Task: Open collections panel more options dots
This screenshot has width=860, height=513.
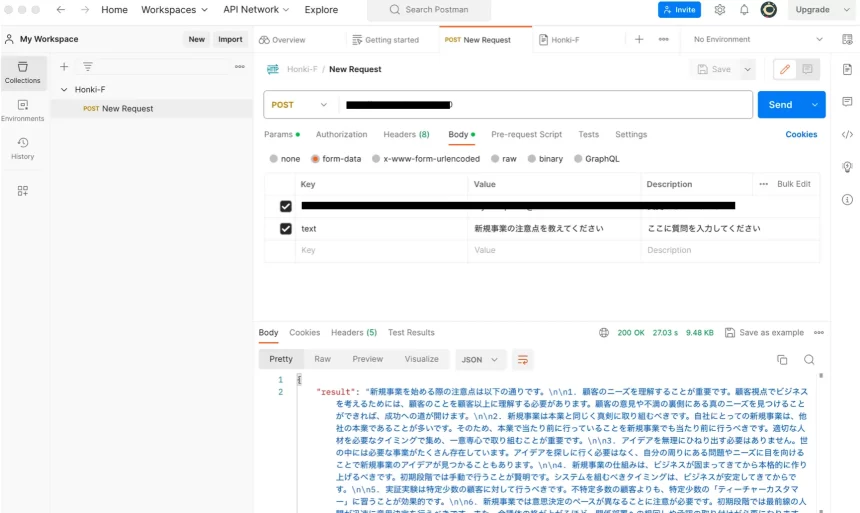Action: pos(240,66)
